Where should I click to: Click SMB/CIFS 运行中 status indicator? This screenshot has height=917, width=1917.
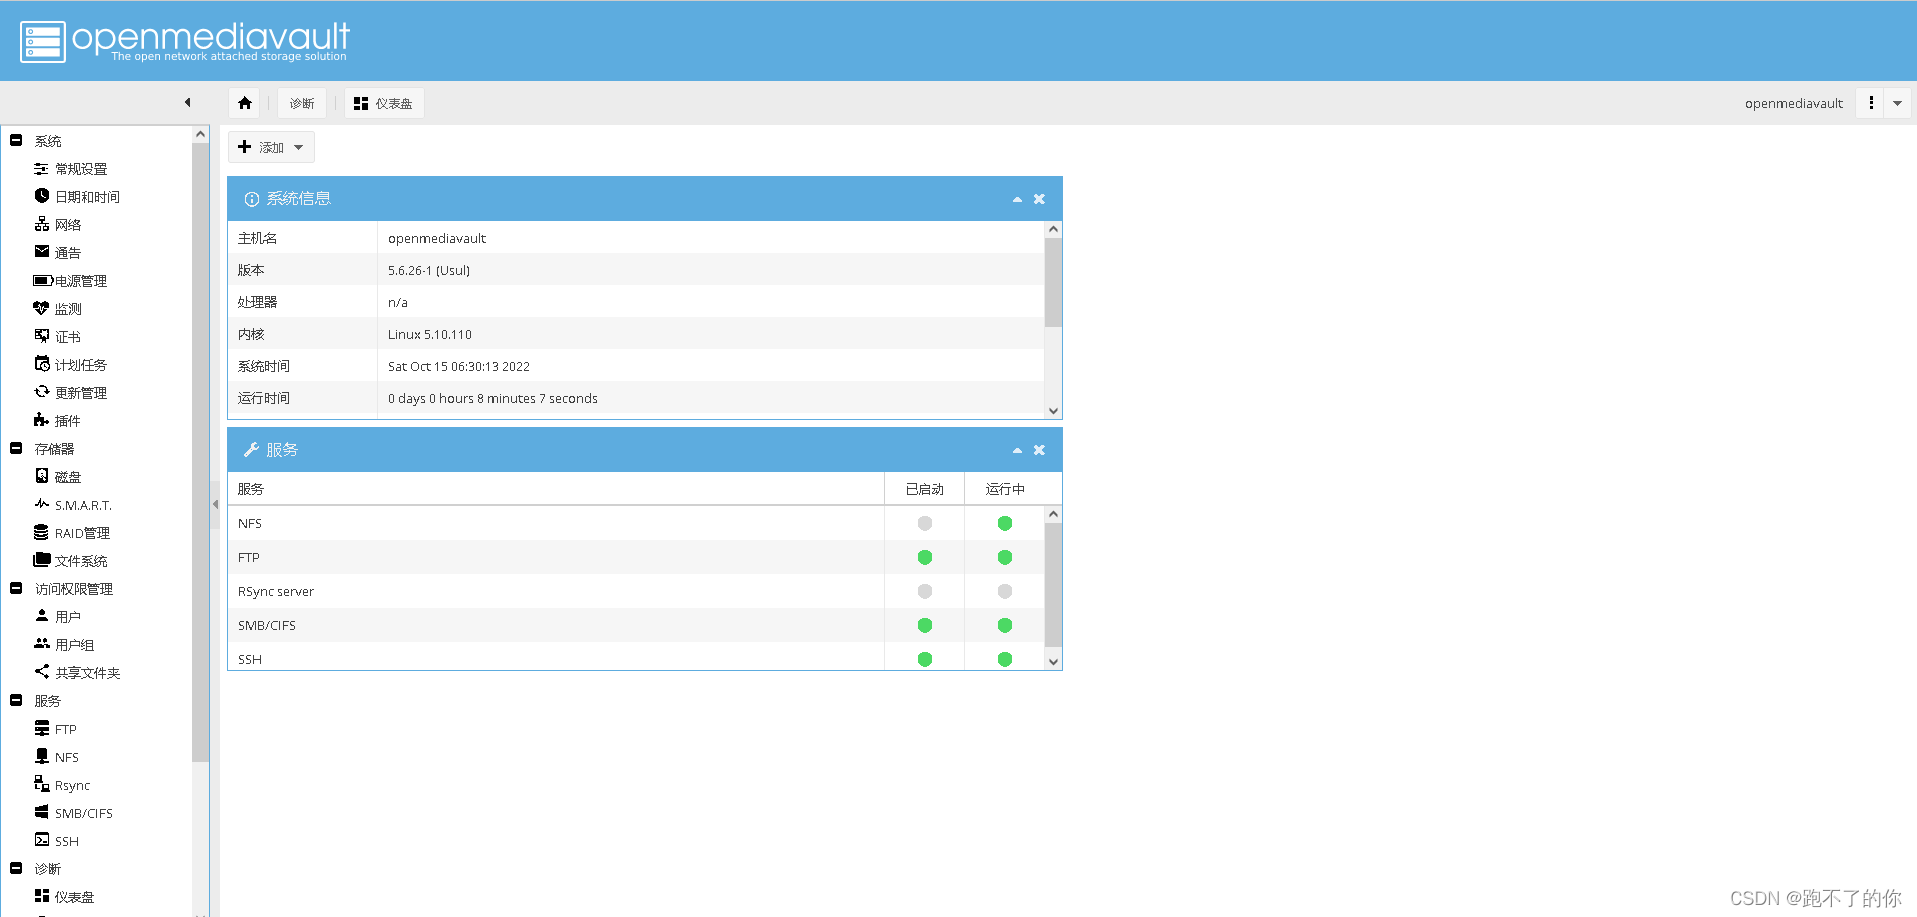(x=1005, y=625)
